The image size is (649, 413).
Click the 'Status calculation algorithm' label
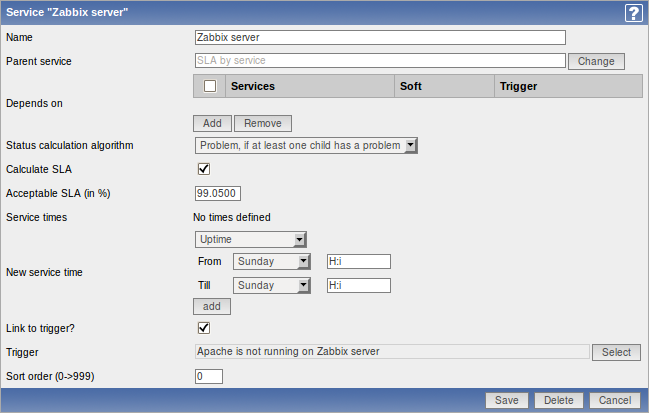[70, 146]
